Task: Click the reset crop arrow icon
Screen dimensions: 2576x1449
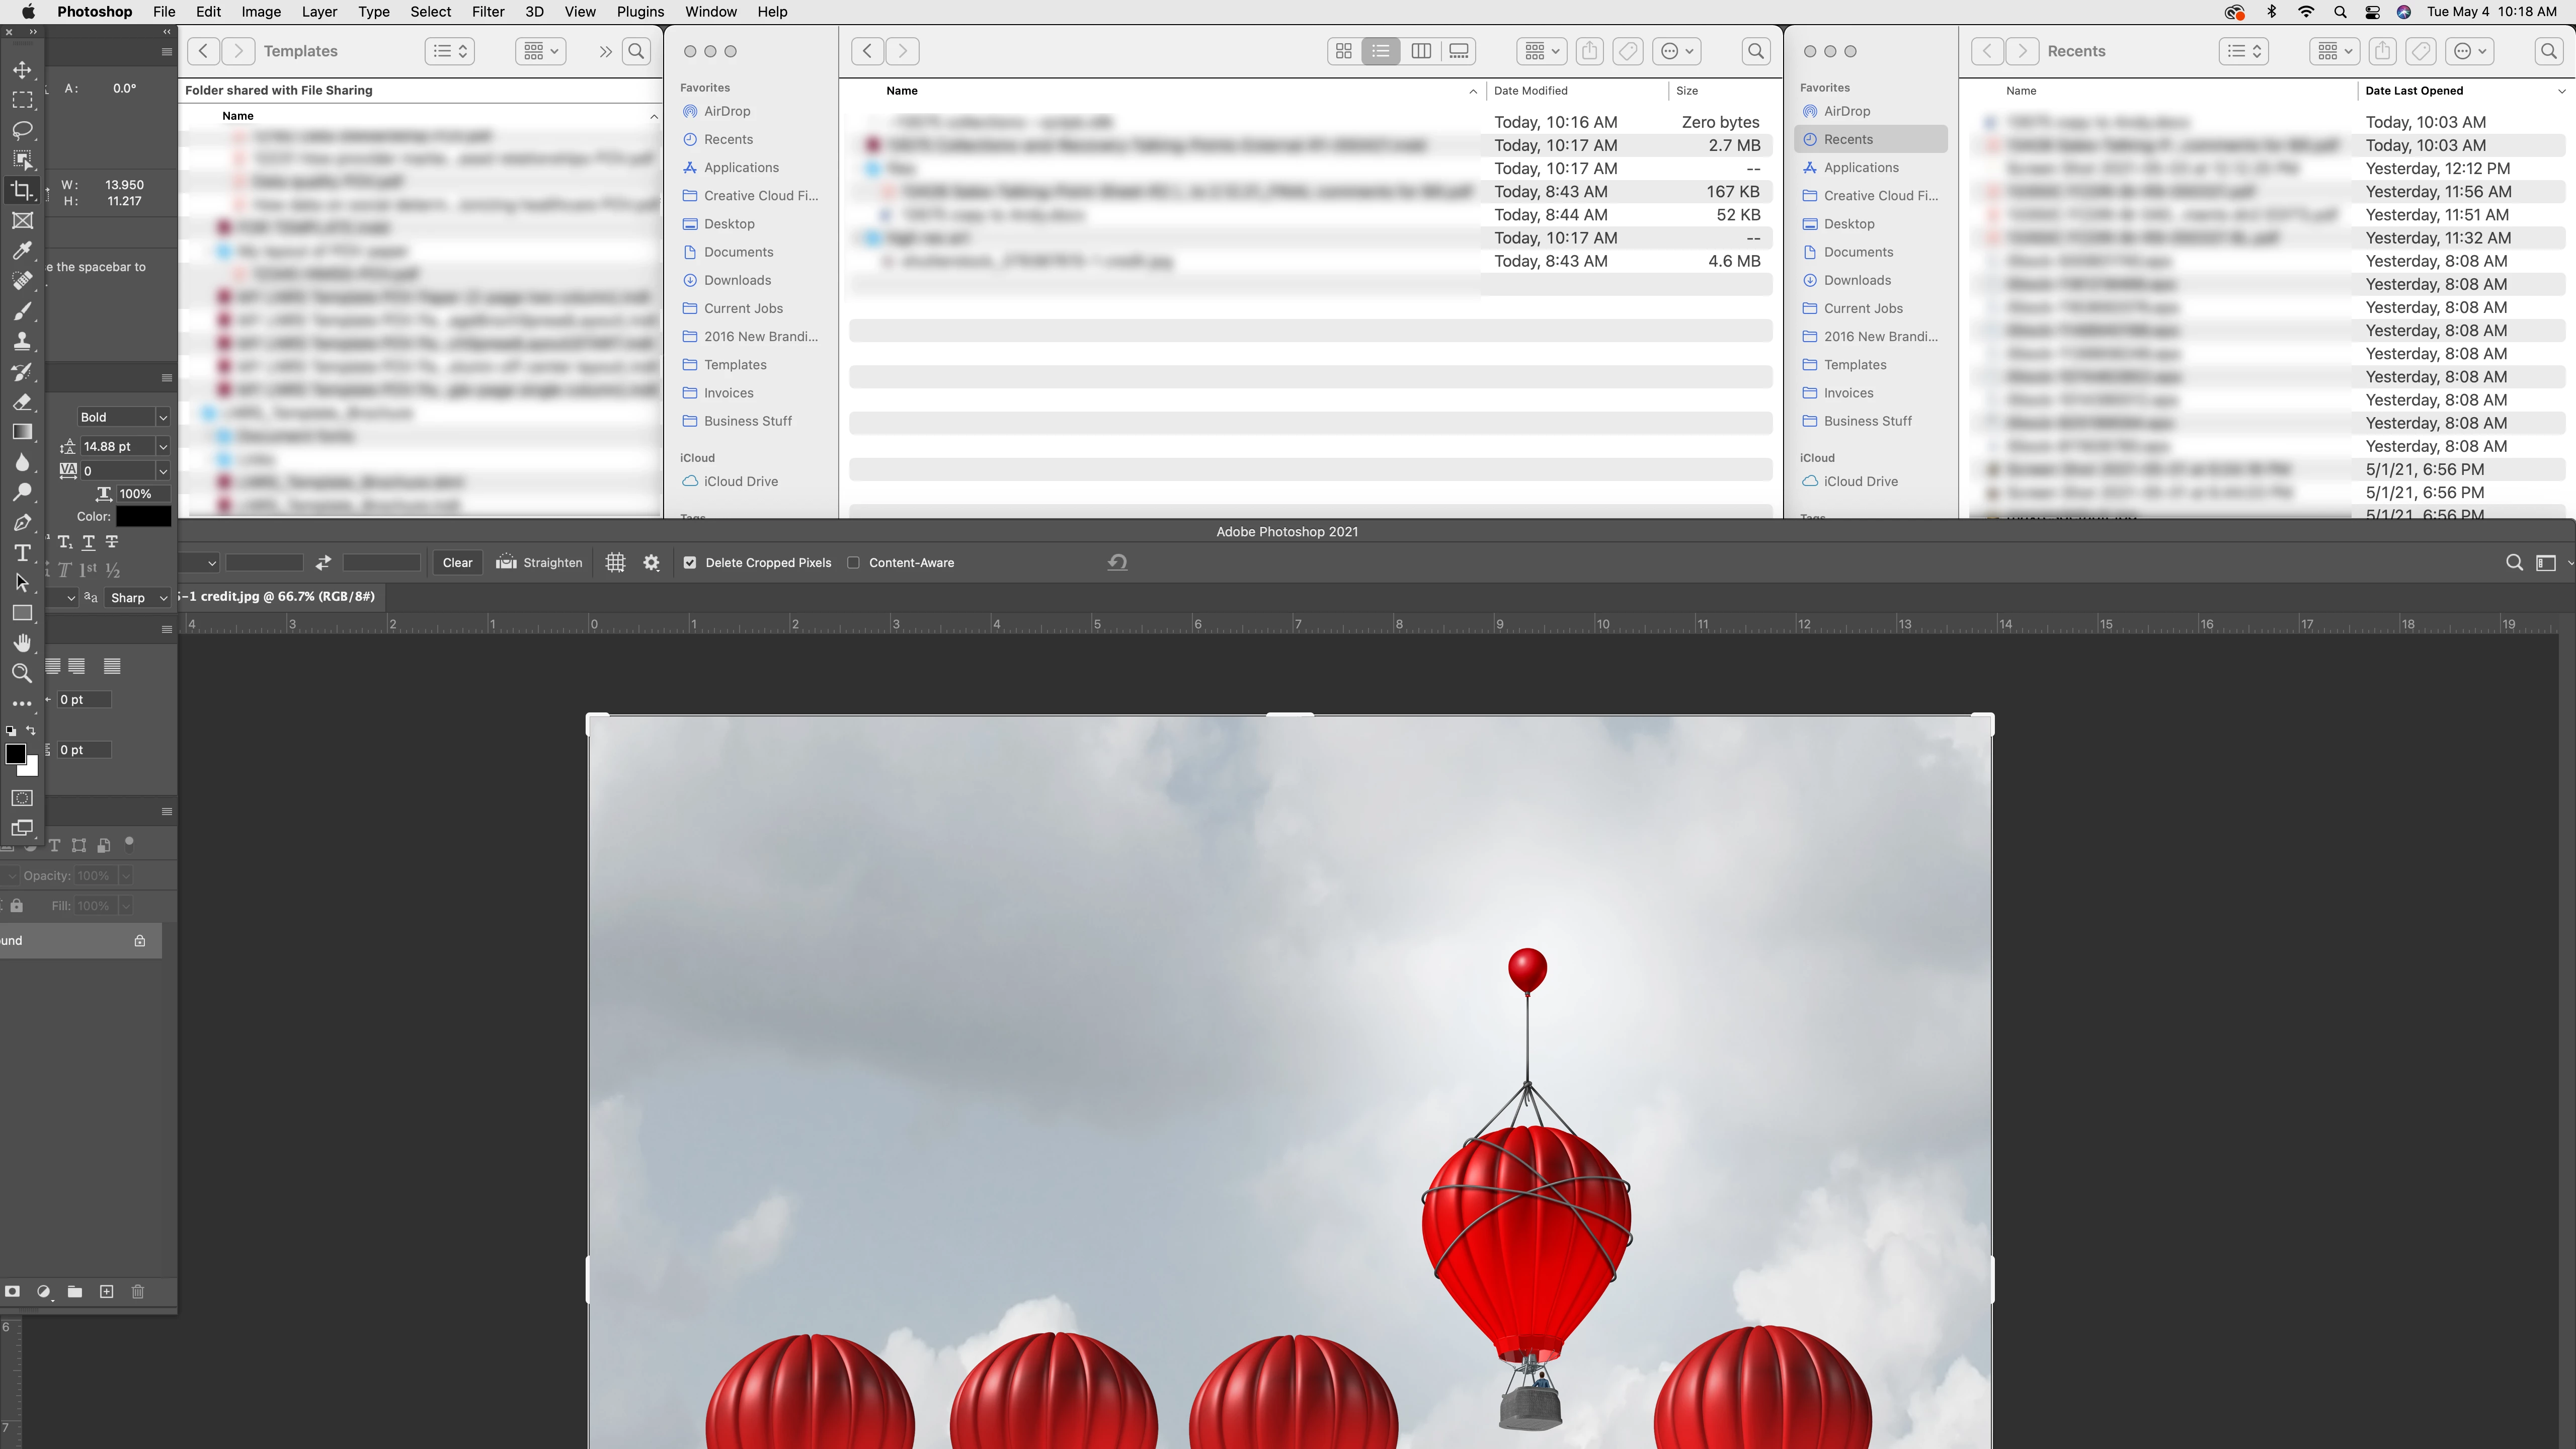Action: coord(1117,562)
